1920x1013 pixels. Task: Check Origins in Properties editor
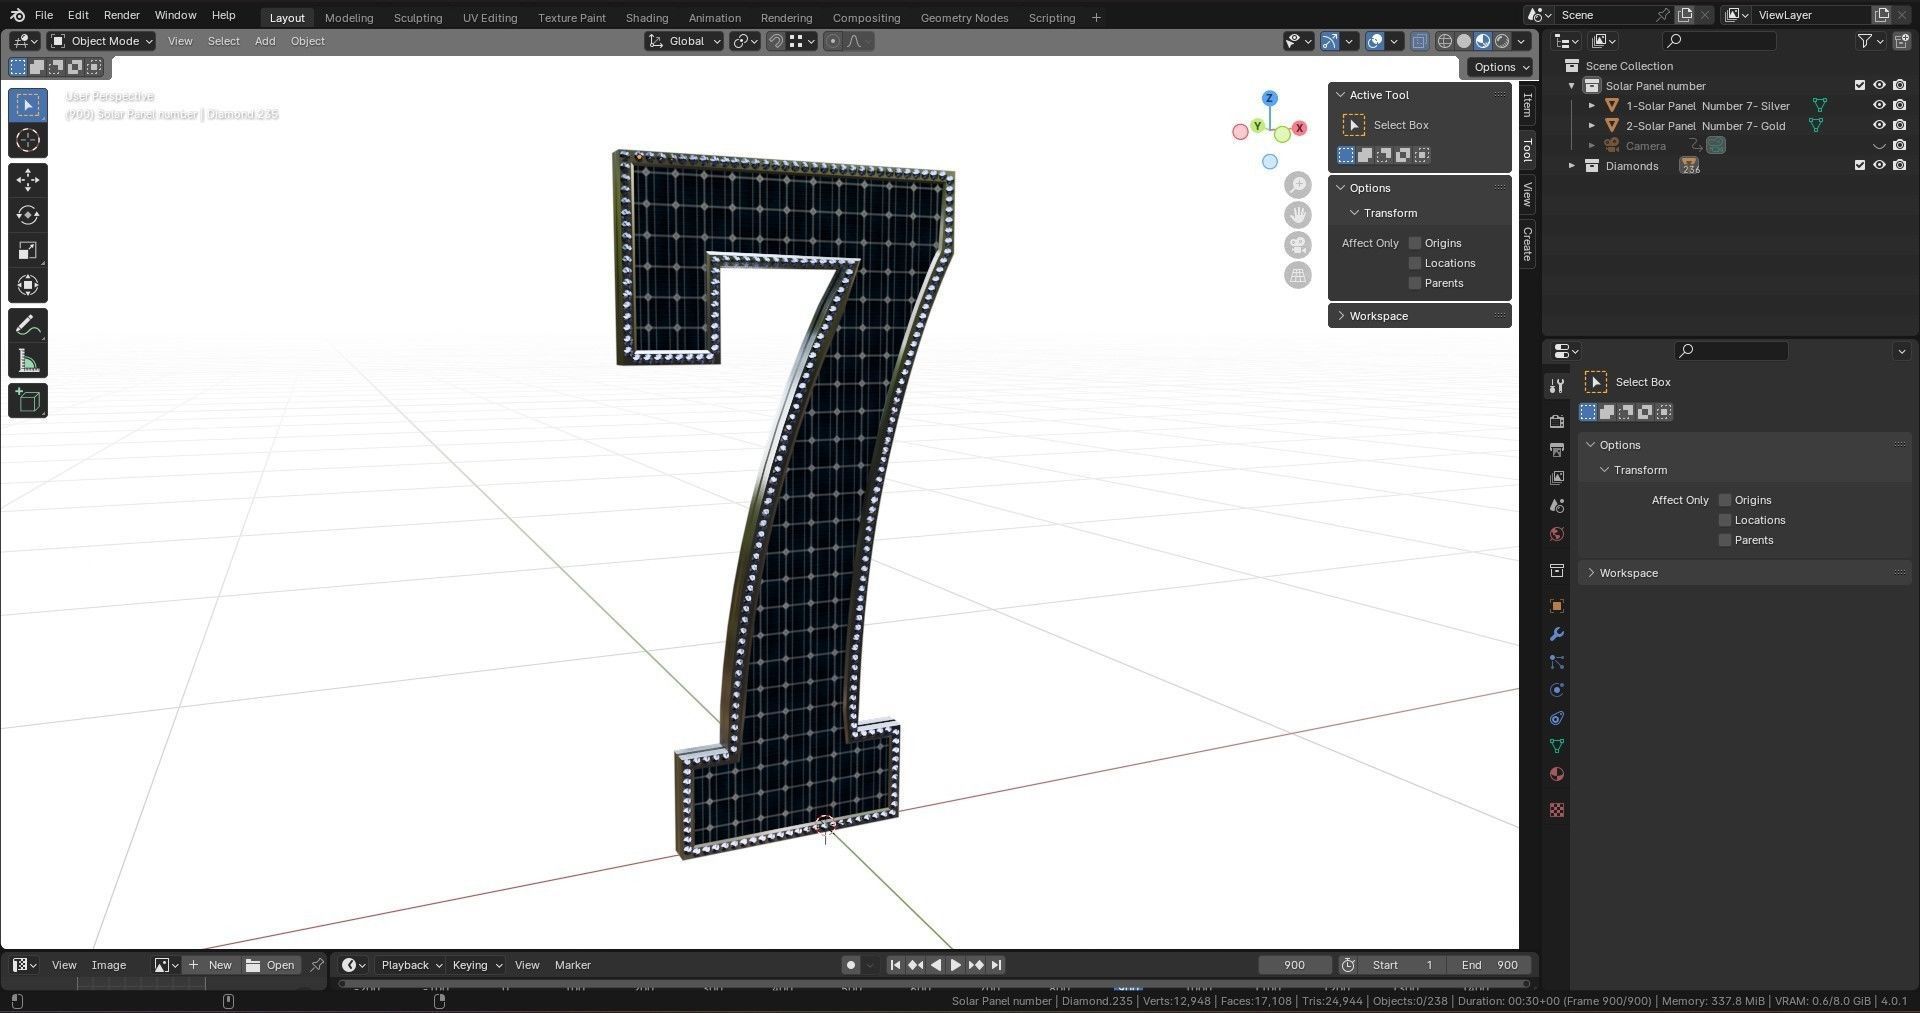pos(1725,500)
